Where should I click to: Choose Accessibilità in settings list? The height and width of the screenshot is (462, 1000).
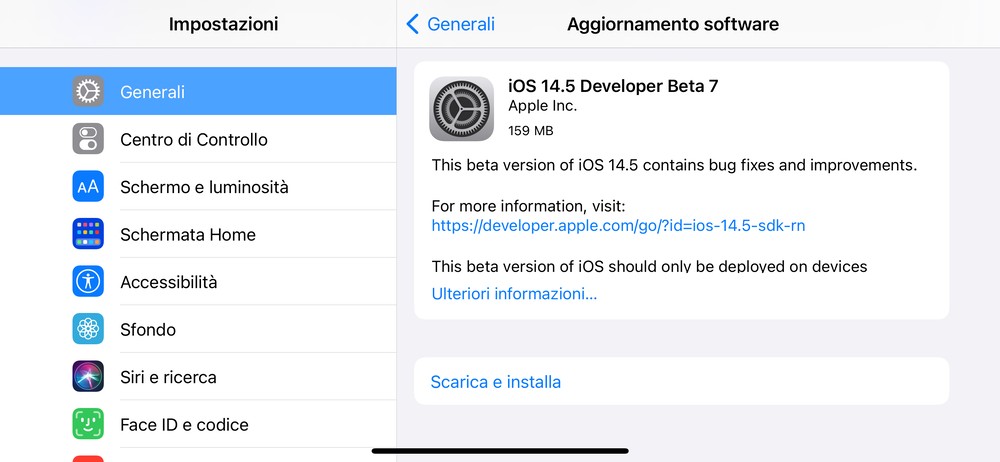pos(198,281)
